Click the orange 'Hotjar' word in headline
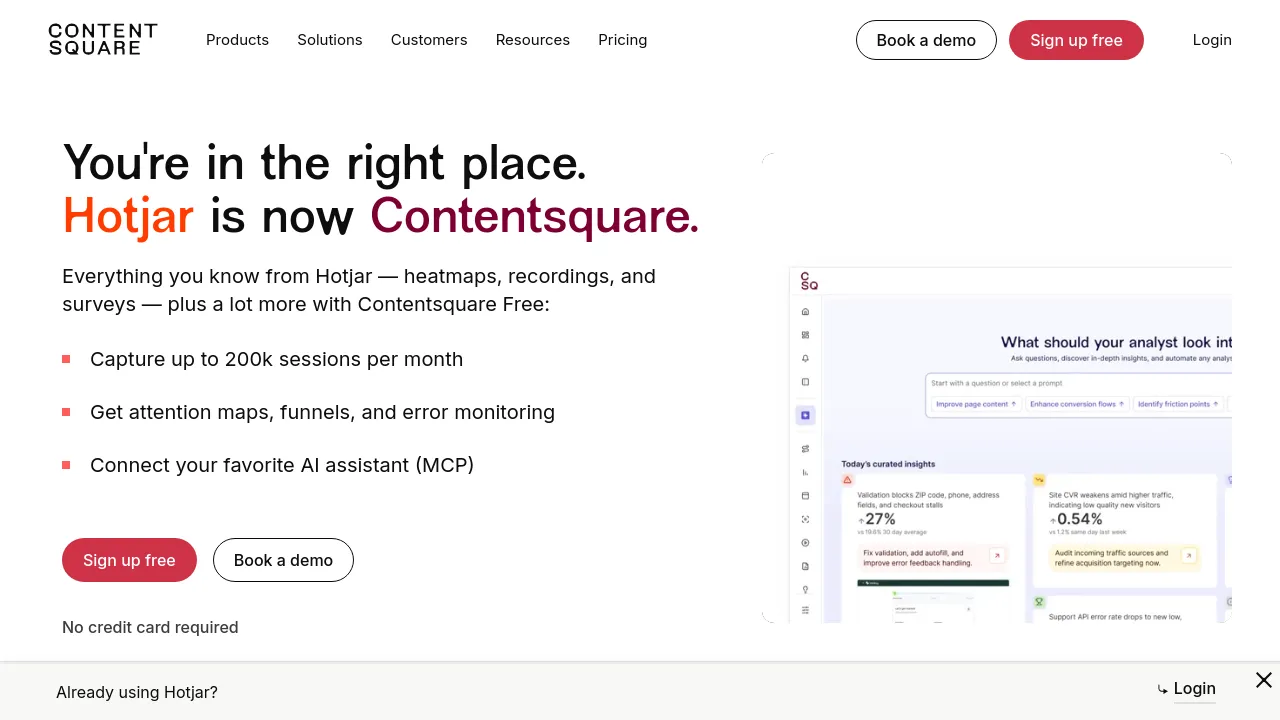 point(128,215)
